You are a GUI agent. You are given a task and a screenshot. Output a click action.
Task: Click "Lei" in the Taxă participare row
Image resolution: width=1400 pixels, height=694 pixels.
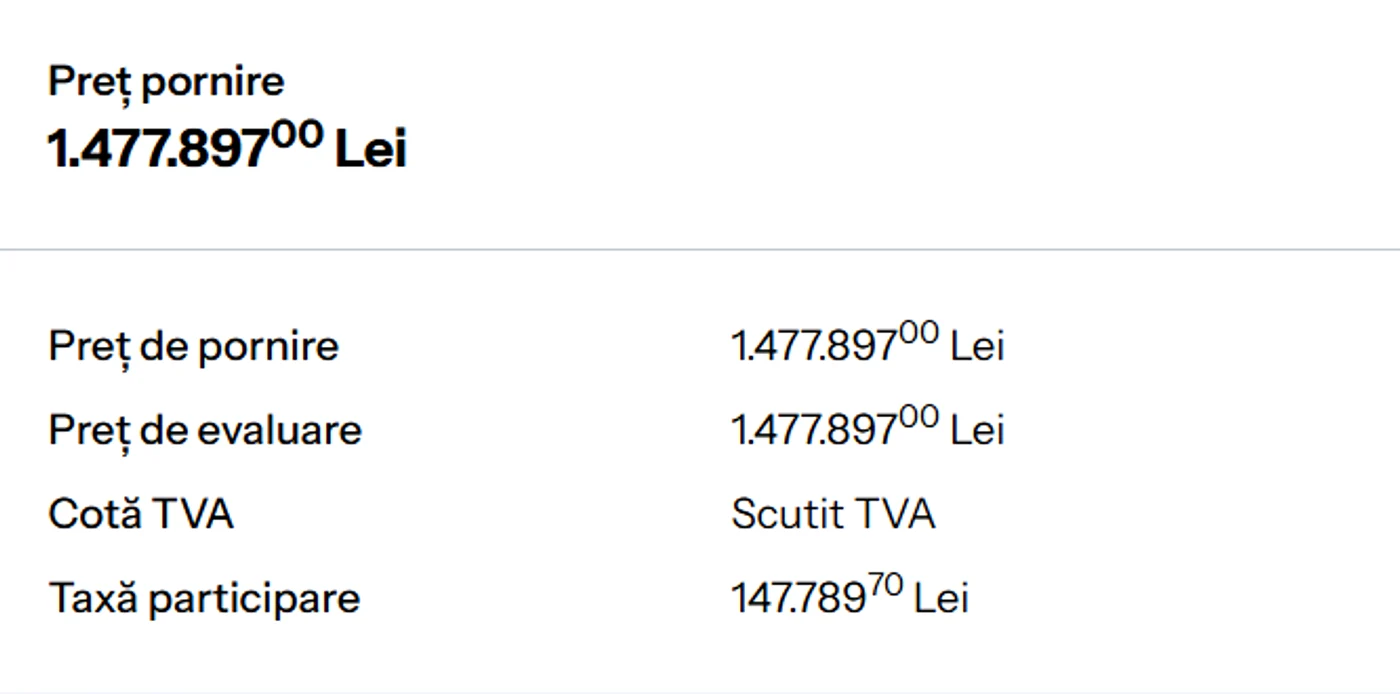pyautogui.click(x=941, y=599)
